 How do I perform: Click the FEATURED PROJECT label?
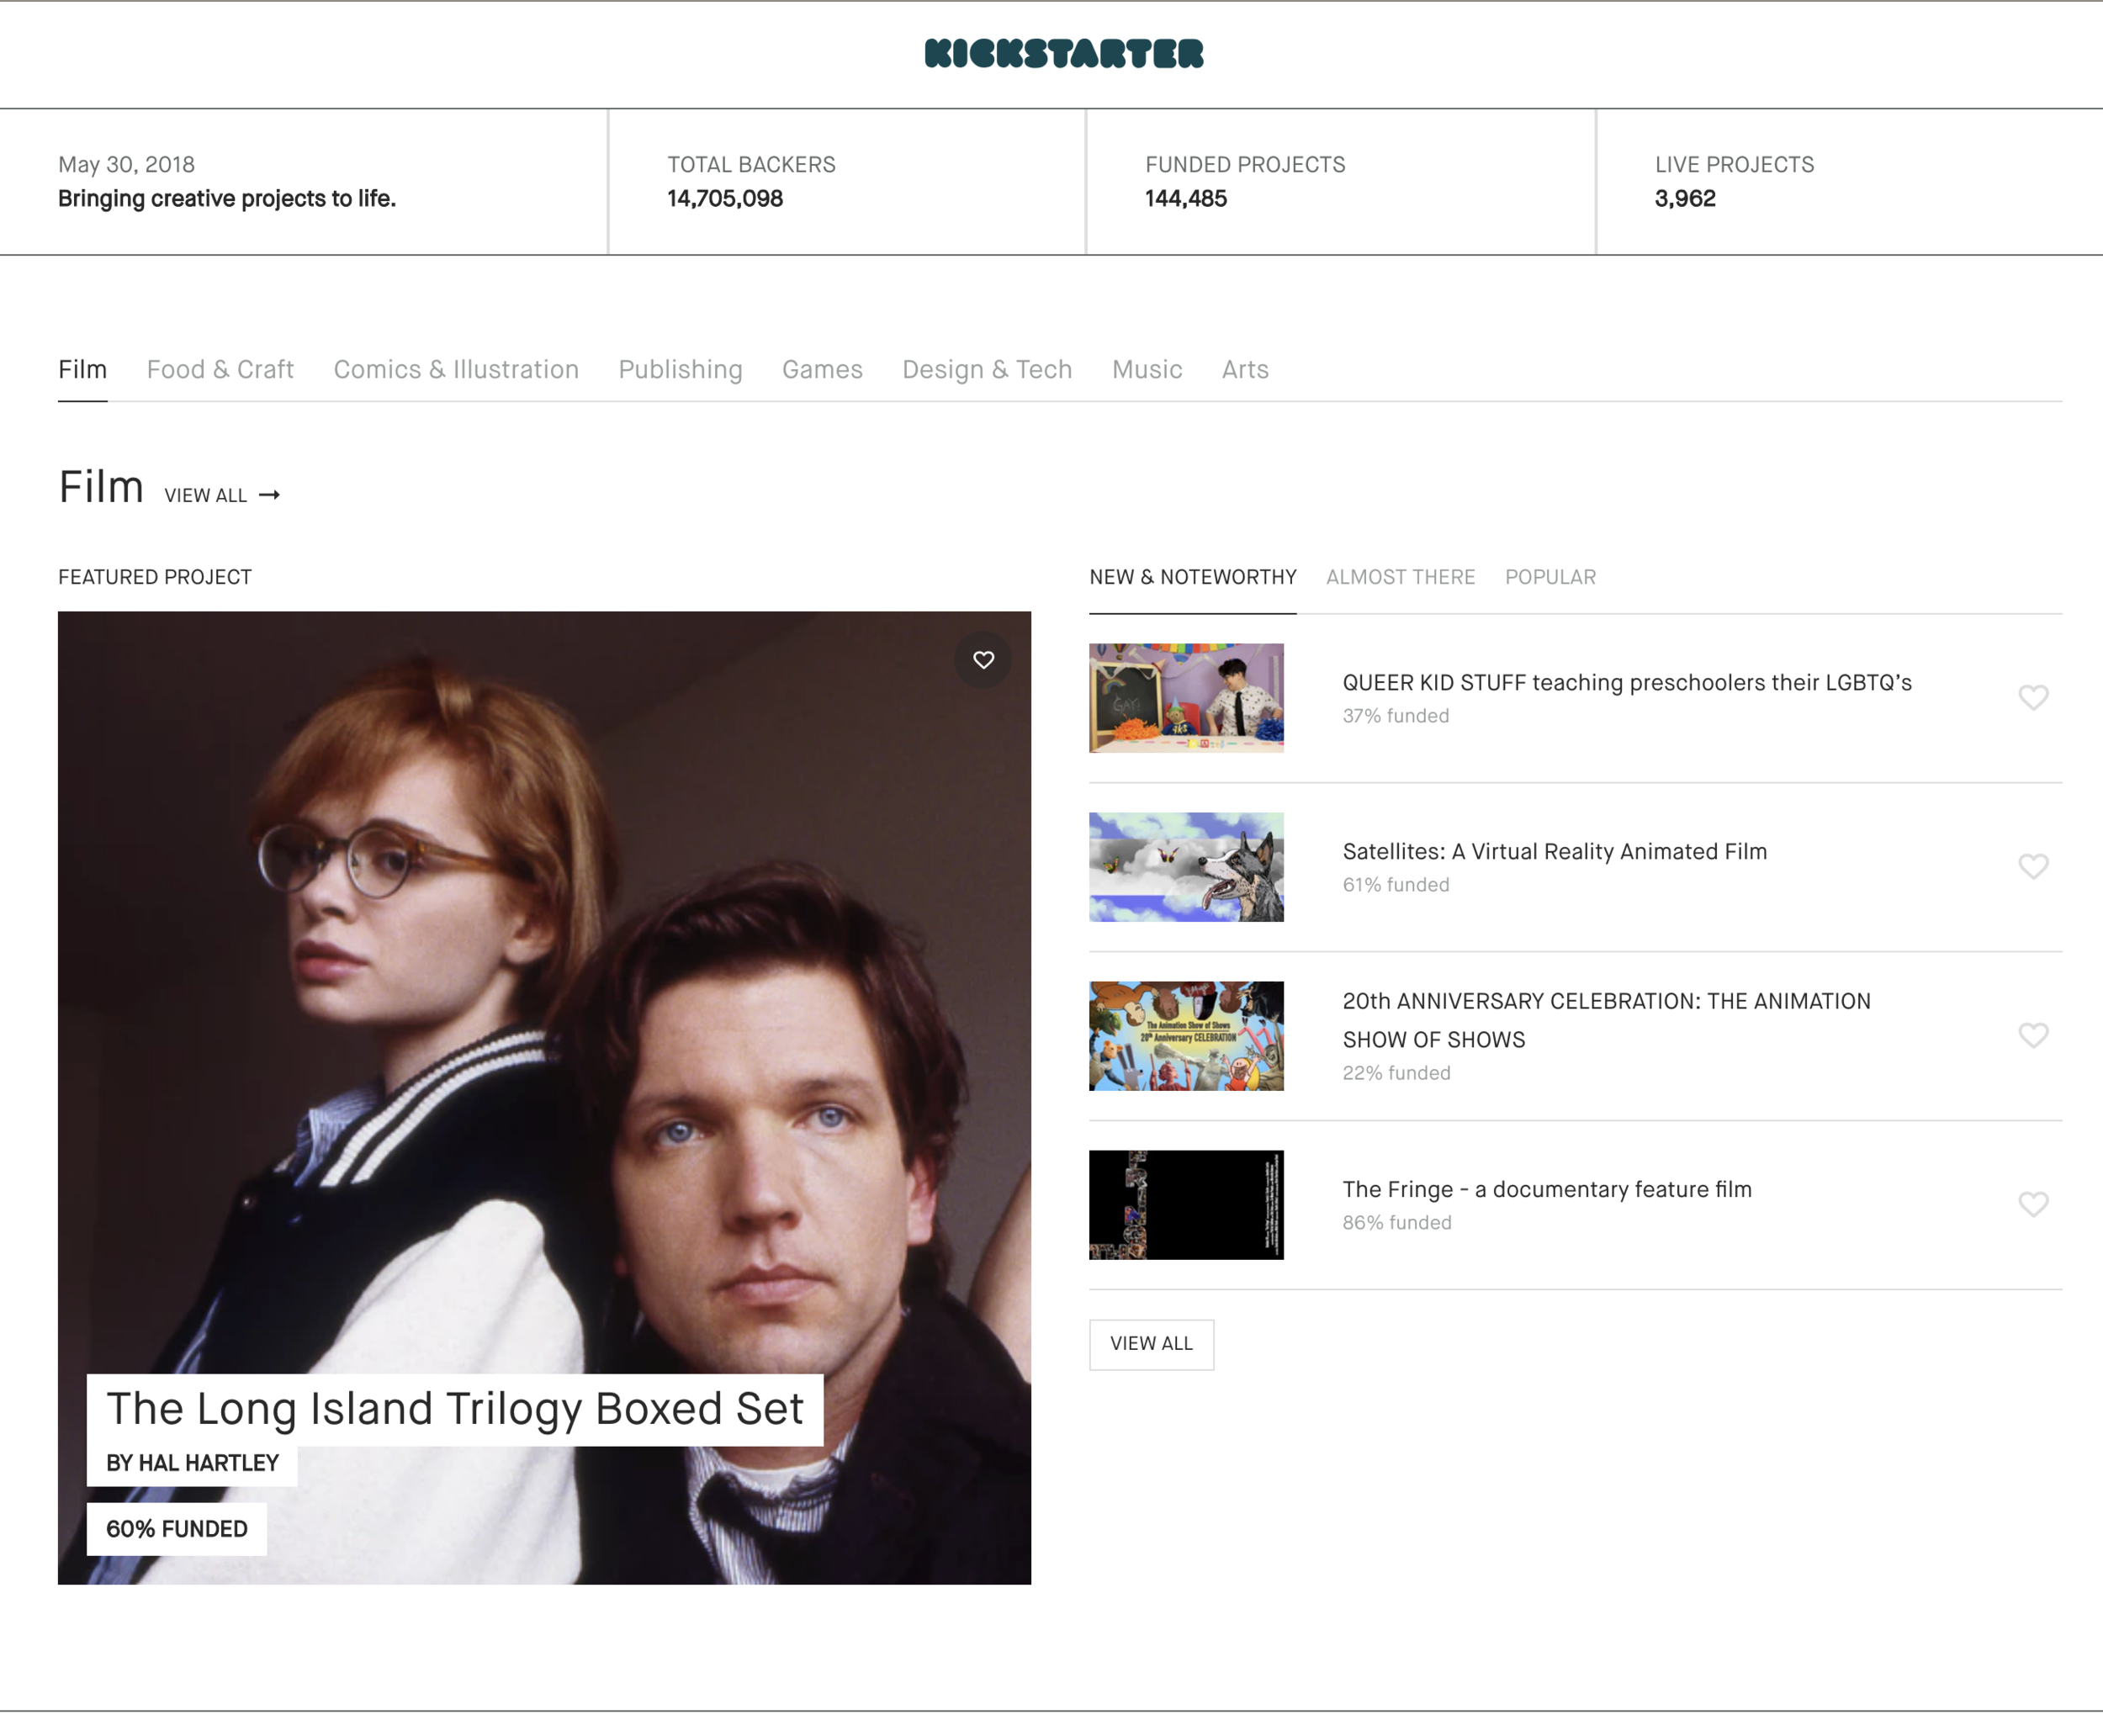[155, 577]
